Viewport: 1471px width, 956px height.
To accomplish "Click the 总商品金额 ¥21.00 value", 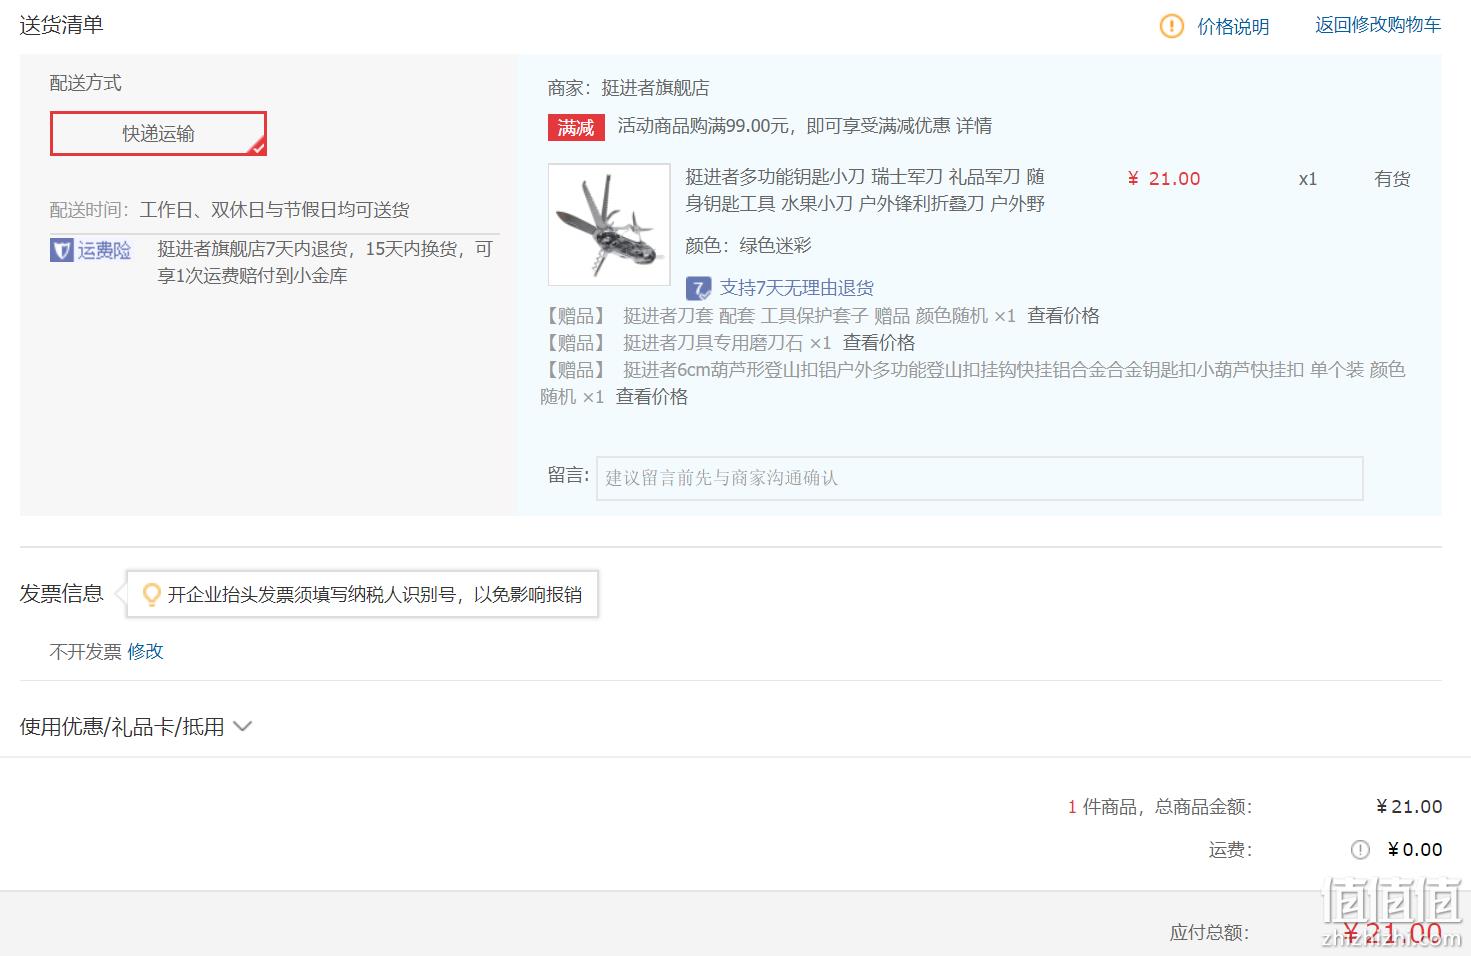I will point(1409,807).
